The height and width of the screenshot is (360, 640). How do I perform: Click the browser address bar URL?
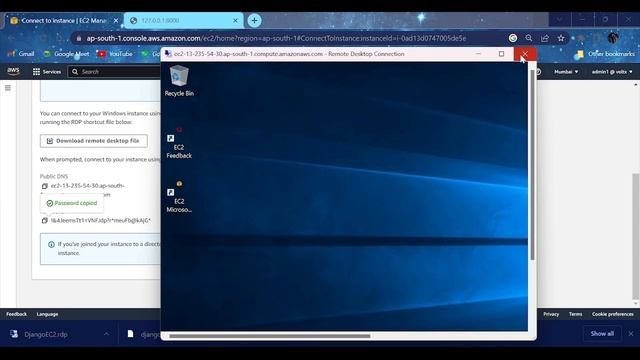click(x=276, y=38)
